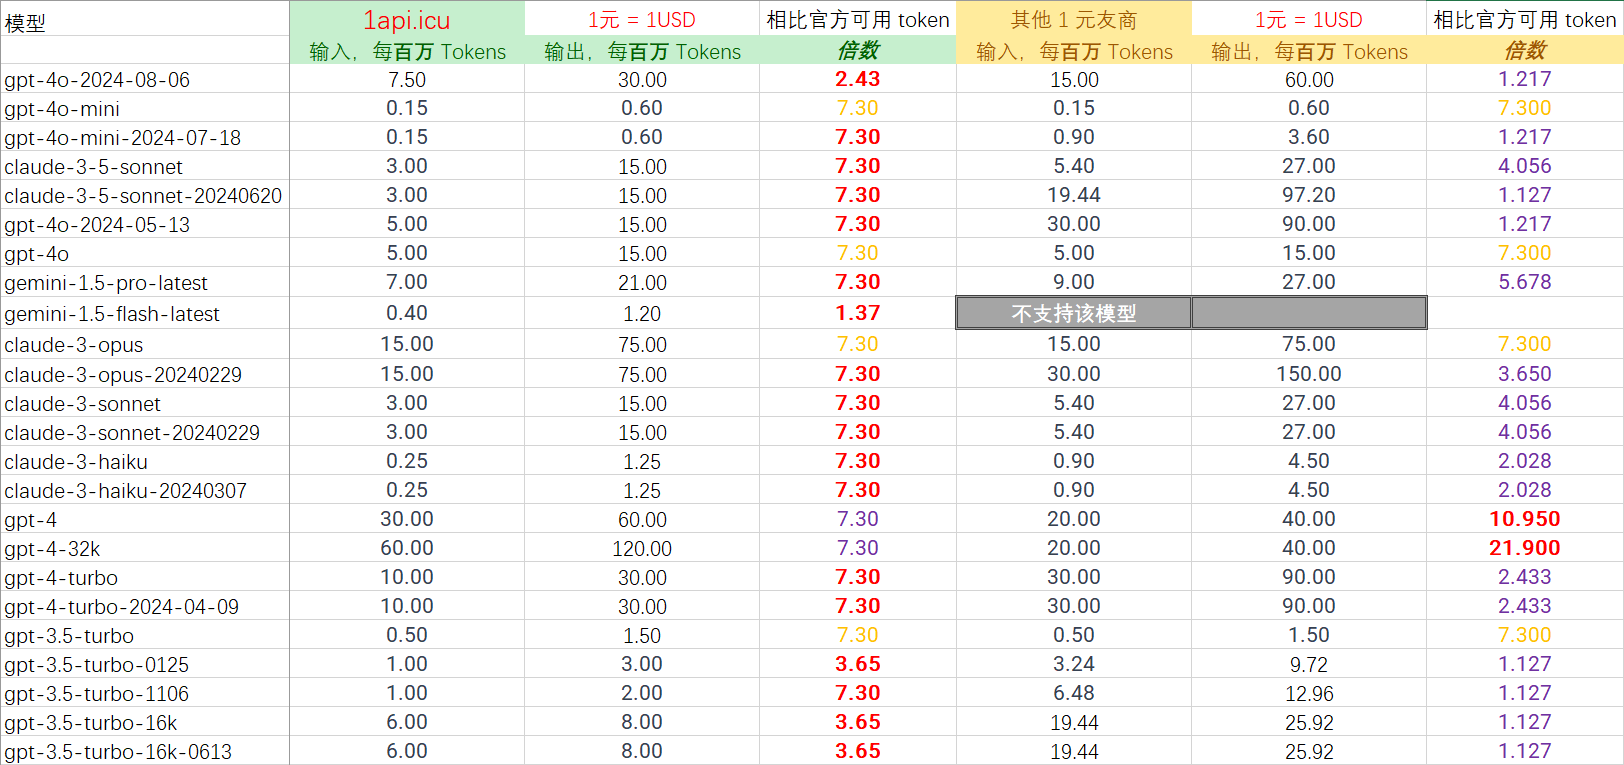
Task: Select the green 倍数 header cell
Action: 858,51
